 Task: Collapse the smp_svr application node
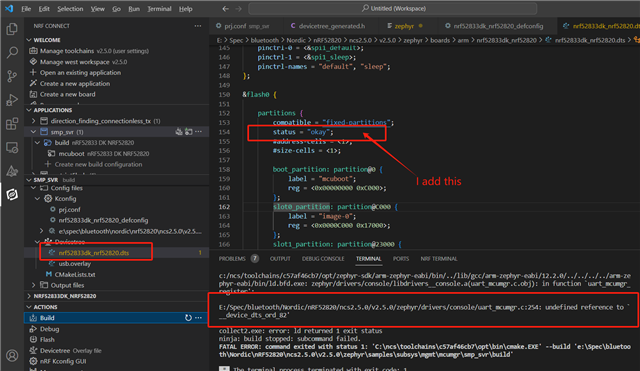point(34,132)
